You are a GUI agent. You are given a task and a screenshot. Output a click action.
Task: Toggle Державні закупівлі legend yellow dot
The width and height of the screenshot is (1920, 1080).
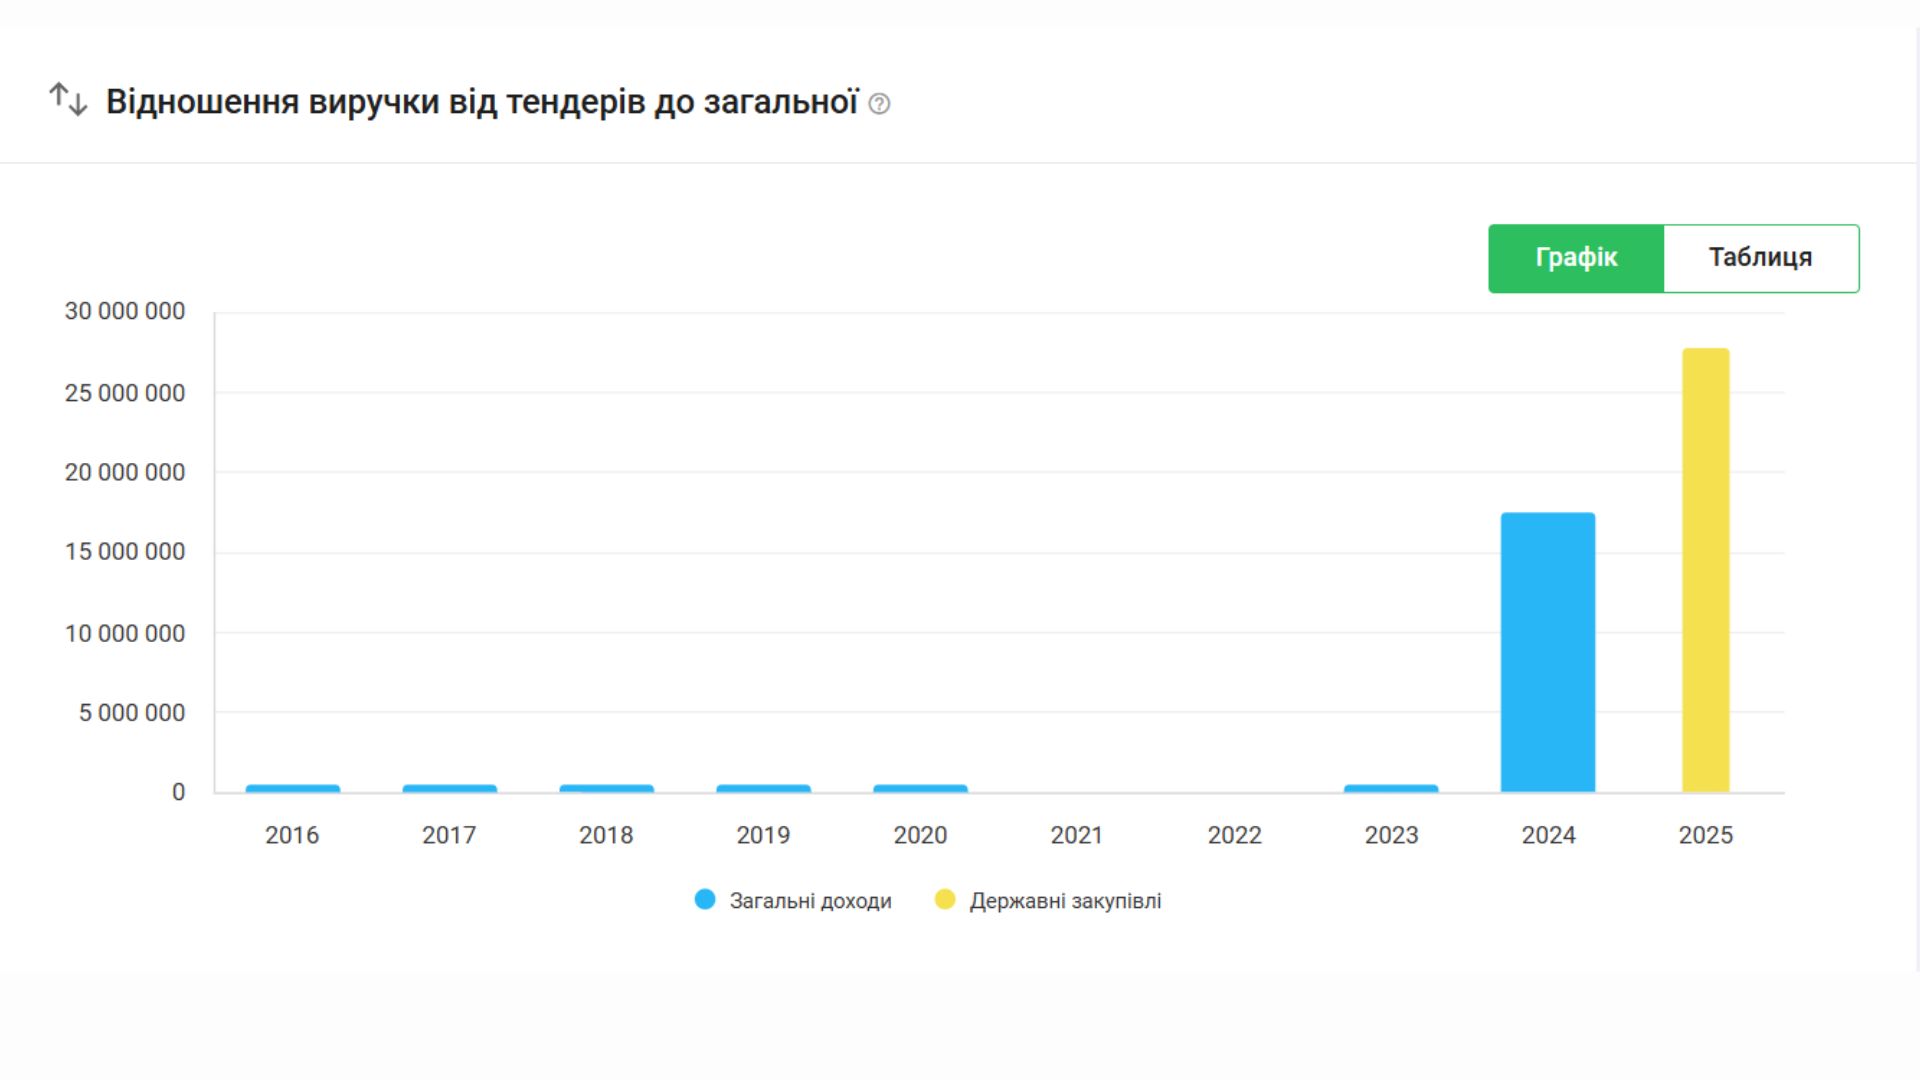tap(945, 900)
